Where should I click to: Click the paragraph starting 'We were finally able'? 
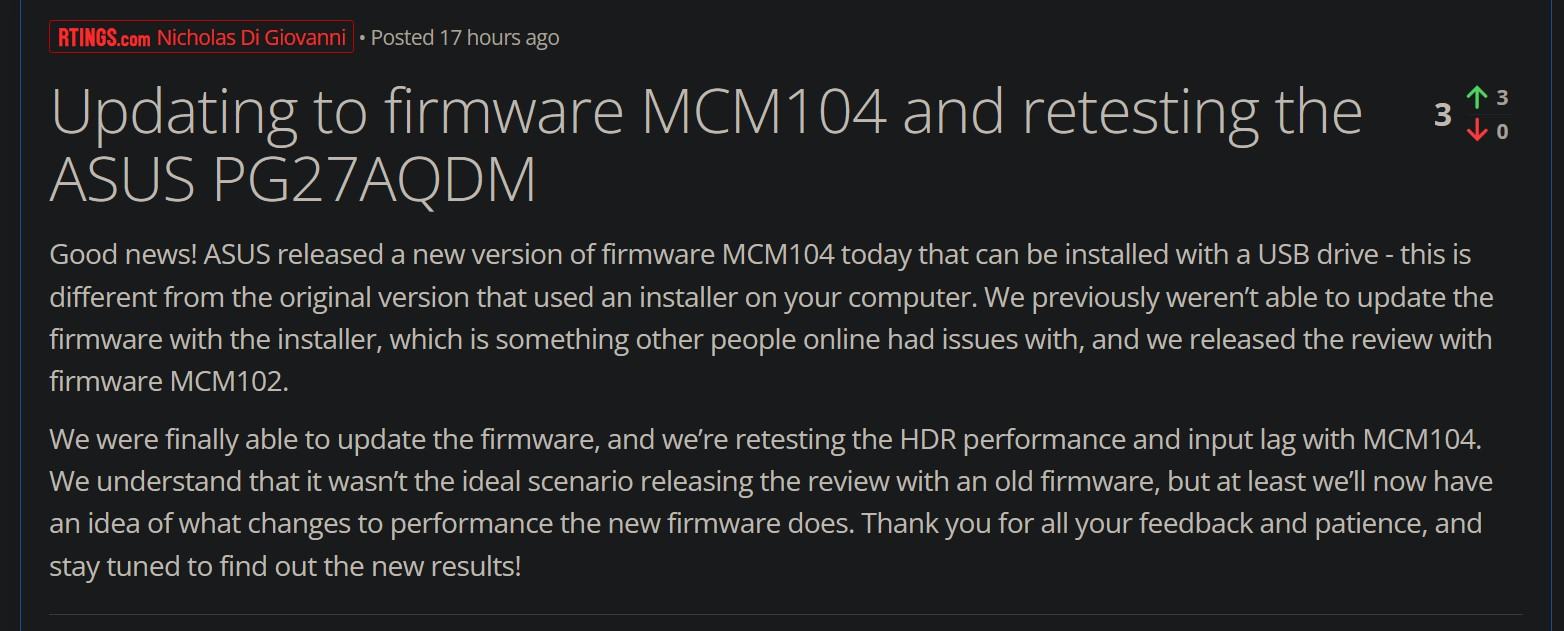(771, 503)
